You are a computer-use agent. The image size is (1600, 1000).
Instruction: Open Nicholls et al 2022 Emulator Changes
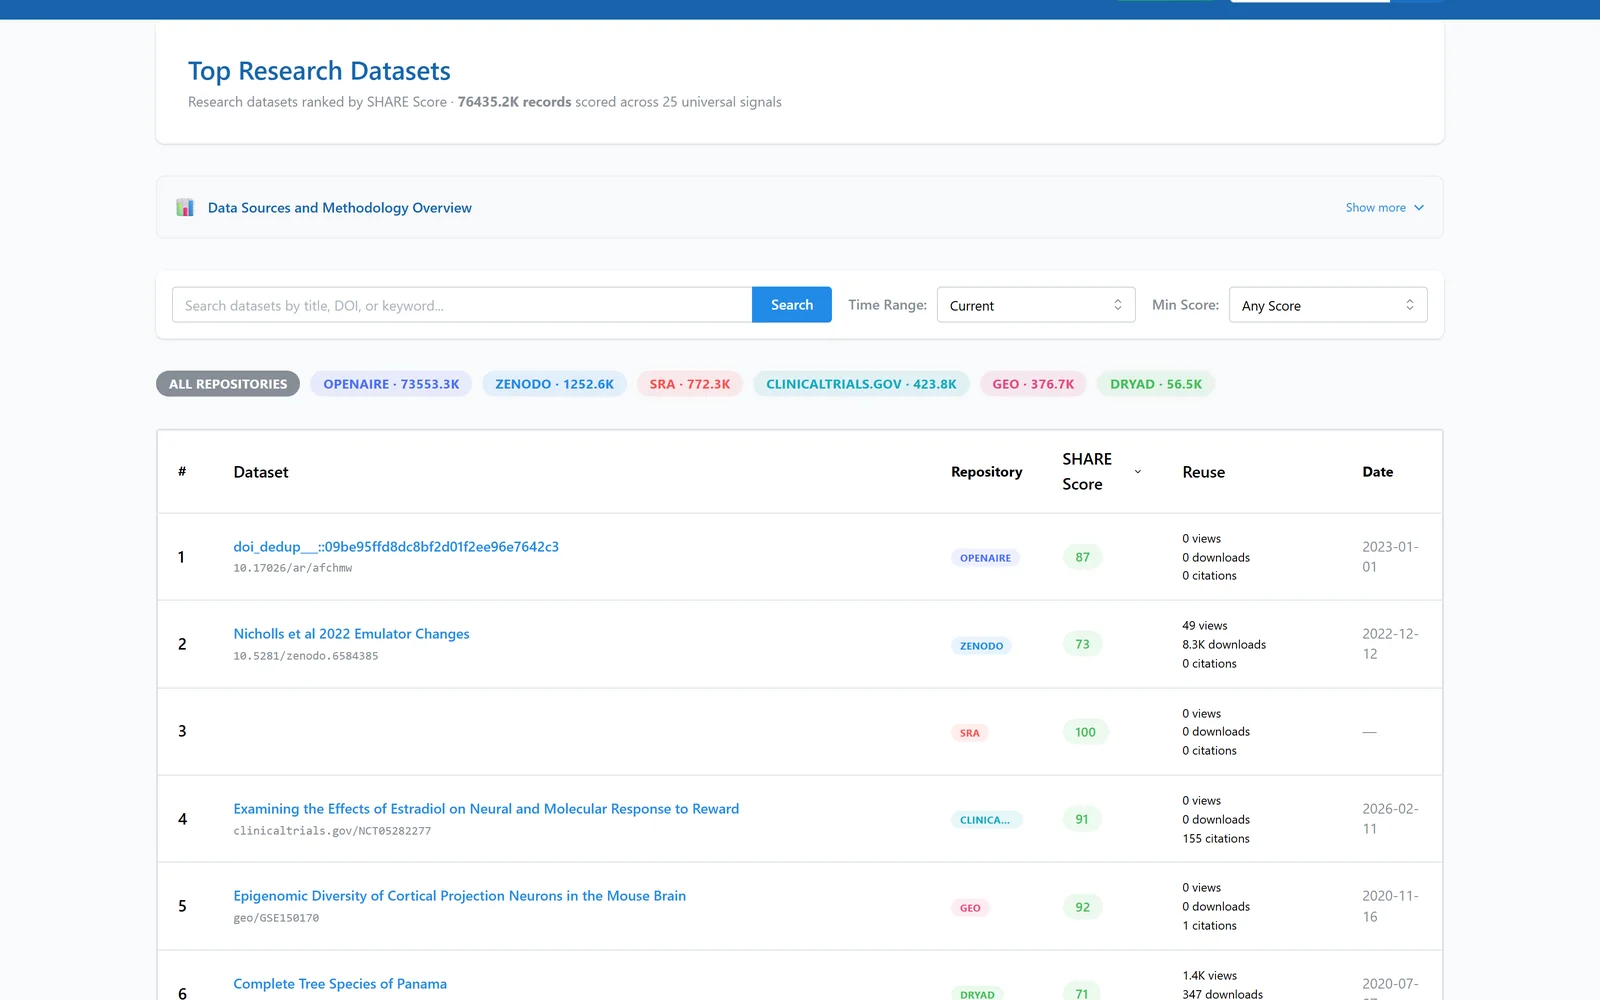[x=351, y=634]
